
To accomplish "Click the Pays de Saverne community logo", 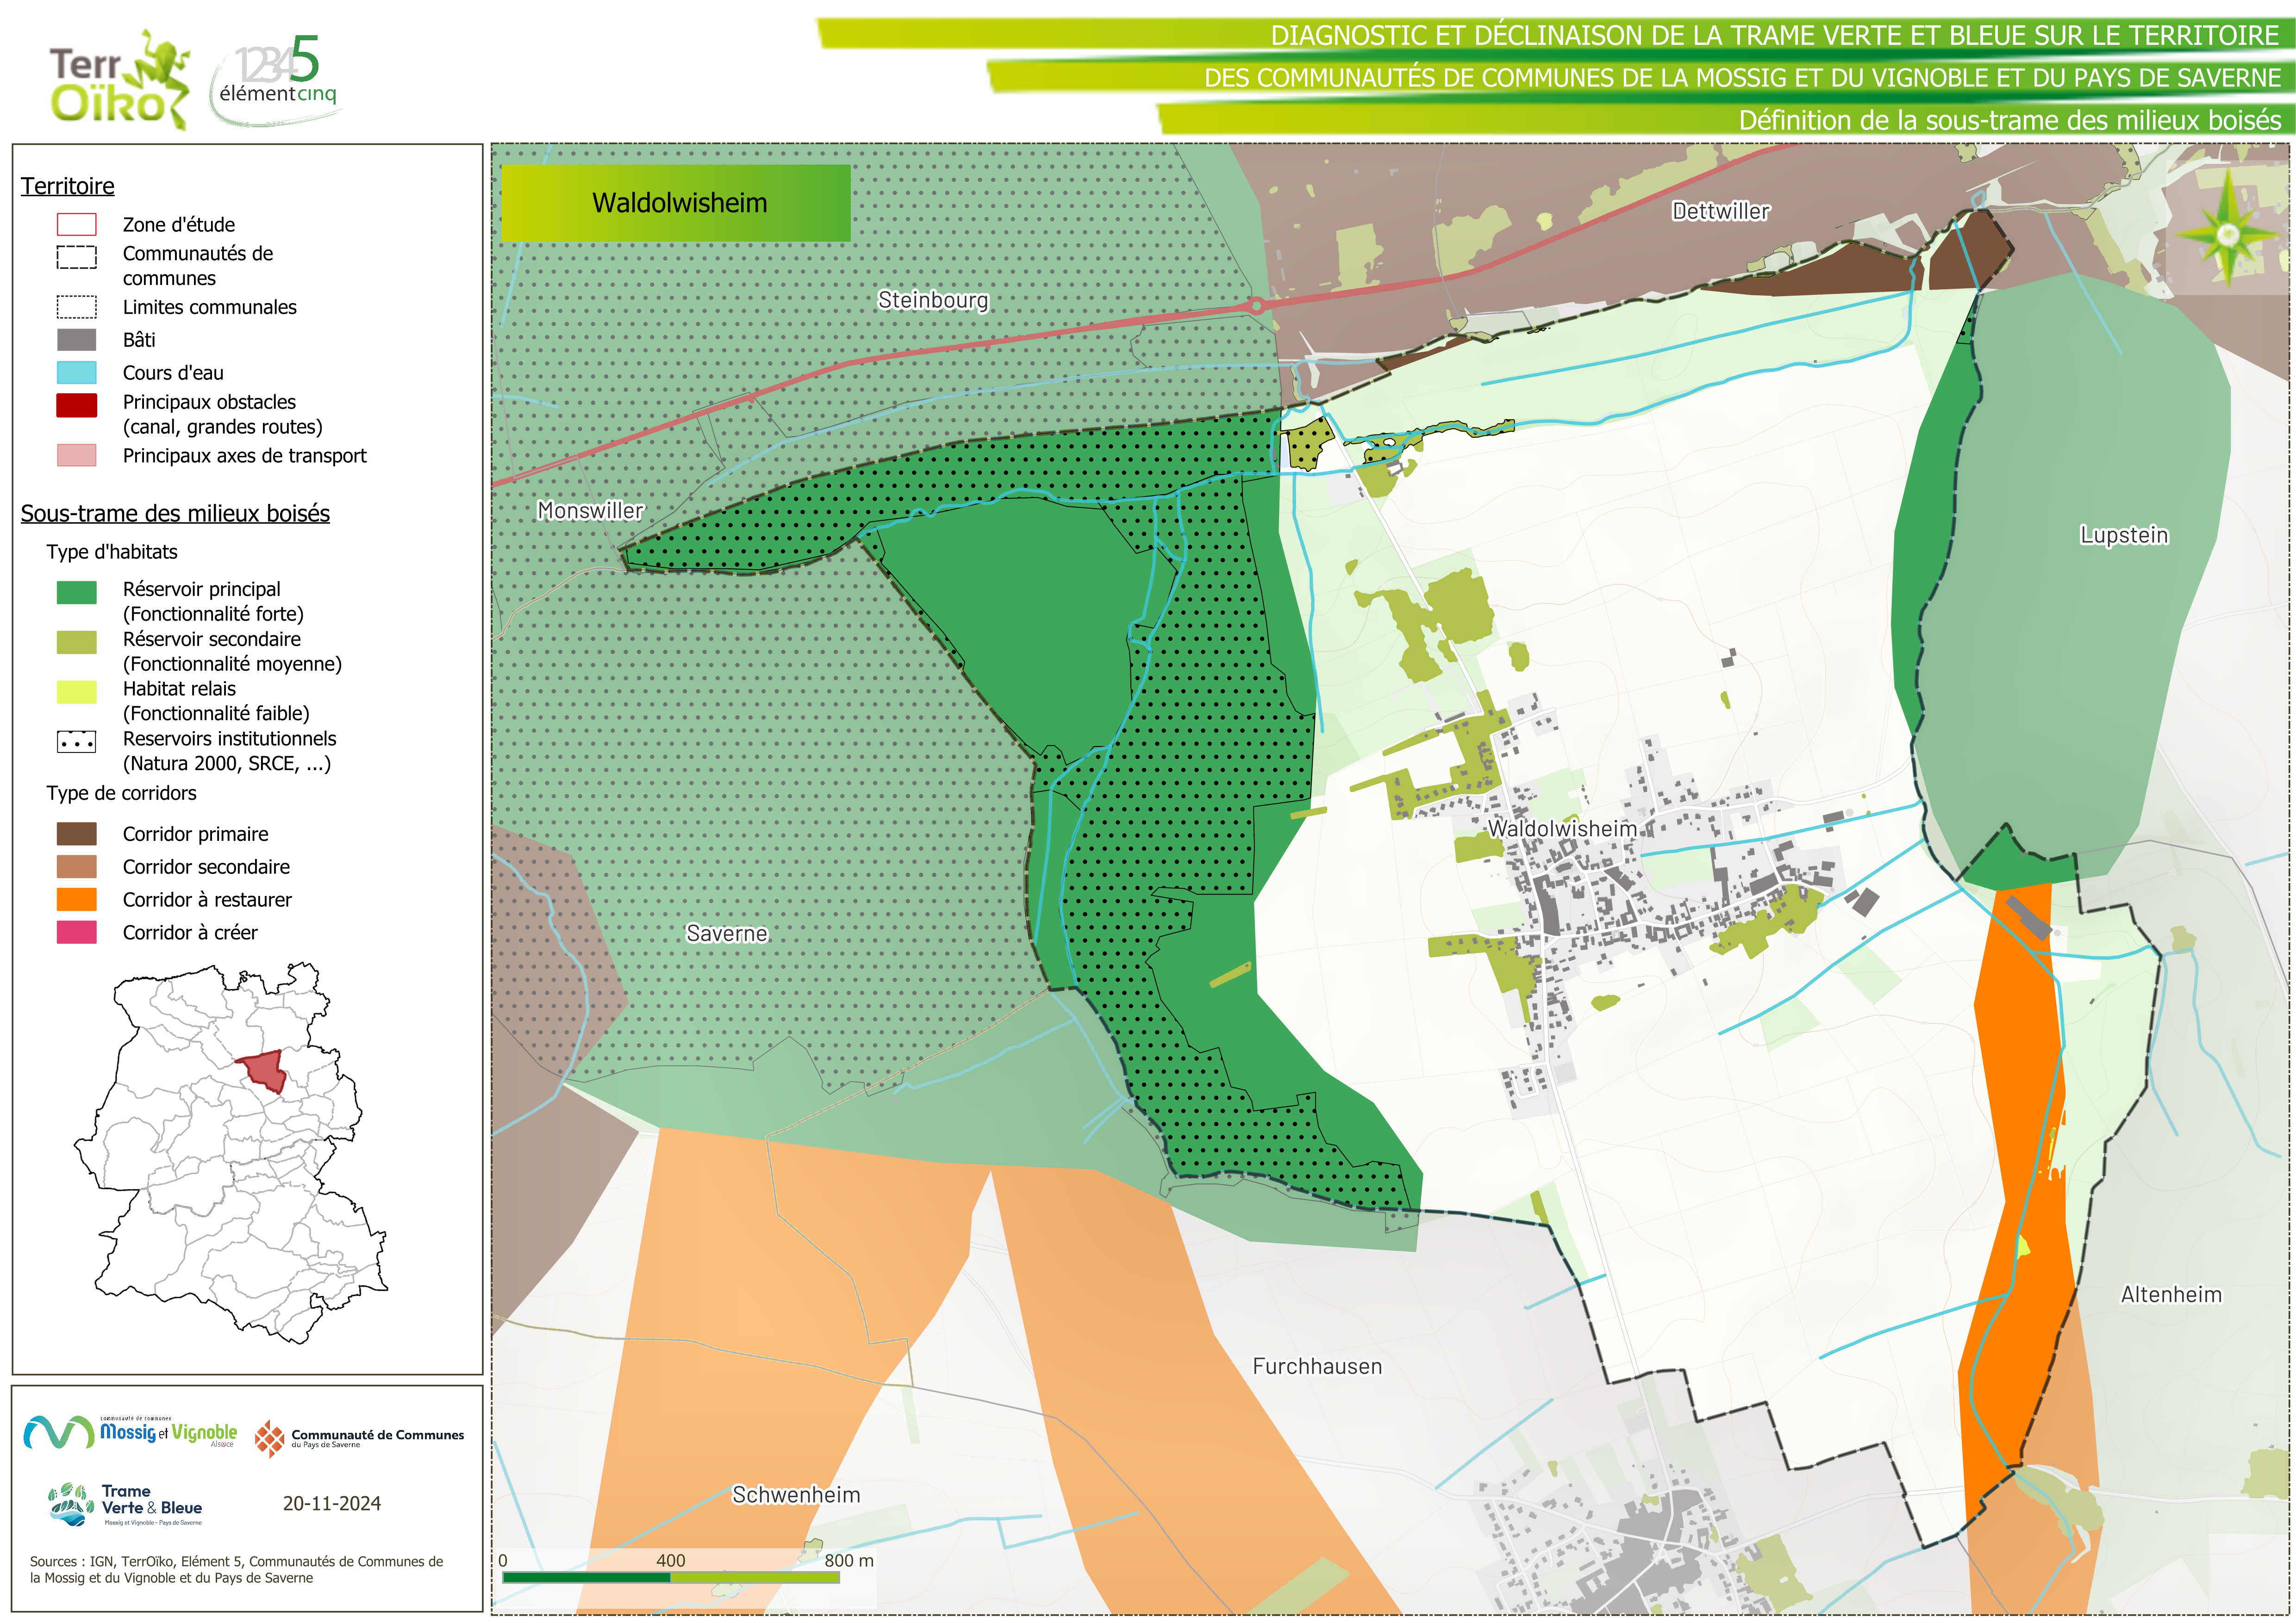I will [359, 1438].
